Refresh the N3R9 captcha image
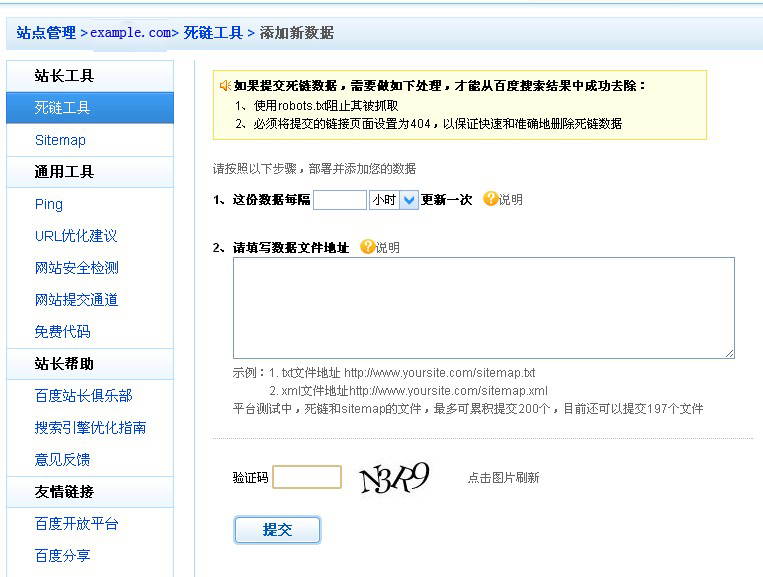The height and width of the screenshot is (577, 763). pos(395,477)
